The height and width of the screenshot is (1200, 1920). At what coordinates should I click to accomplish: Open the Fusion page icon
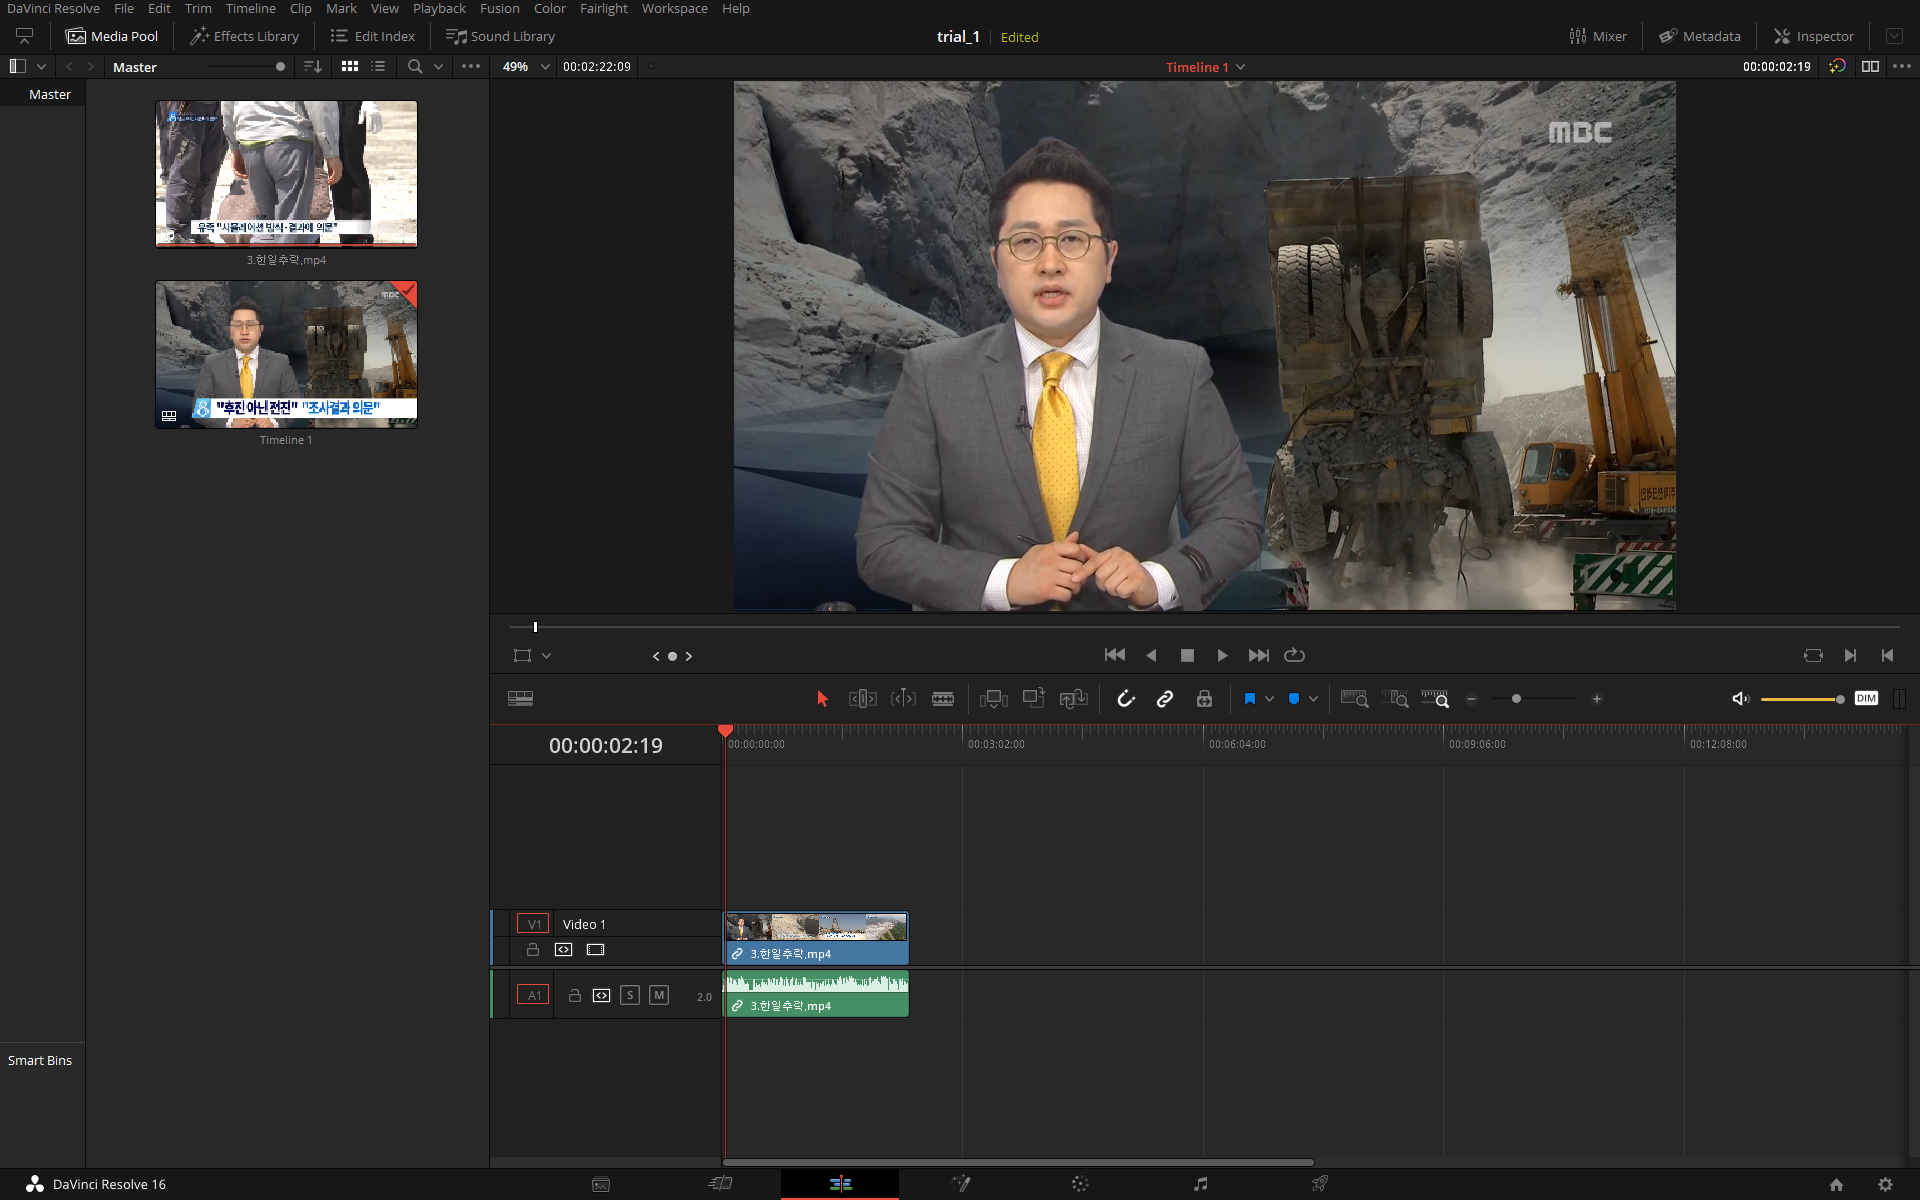pos(961,1184)
